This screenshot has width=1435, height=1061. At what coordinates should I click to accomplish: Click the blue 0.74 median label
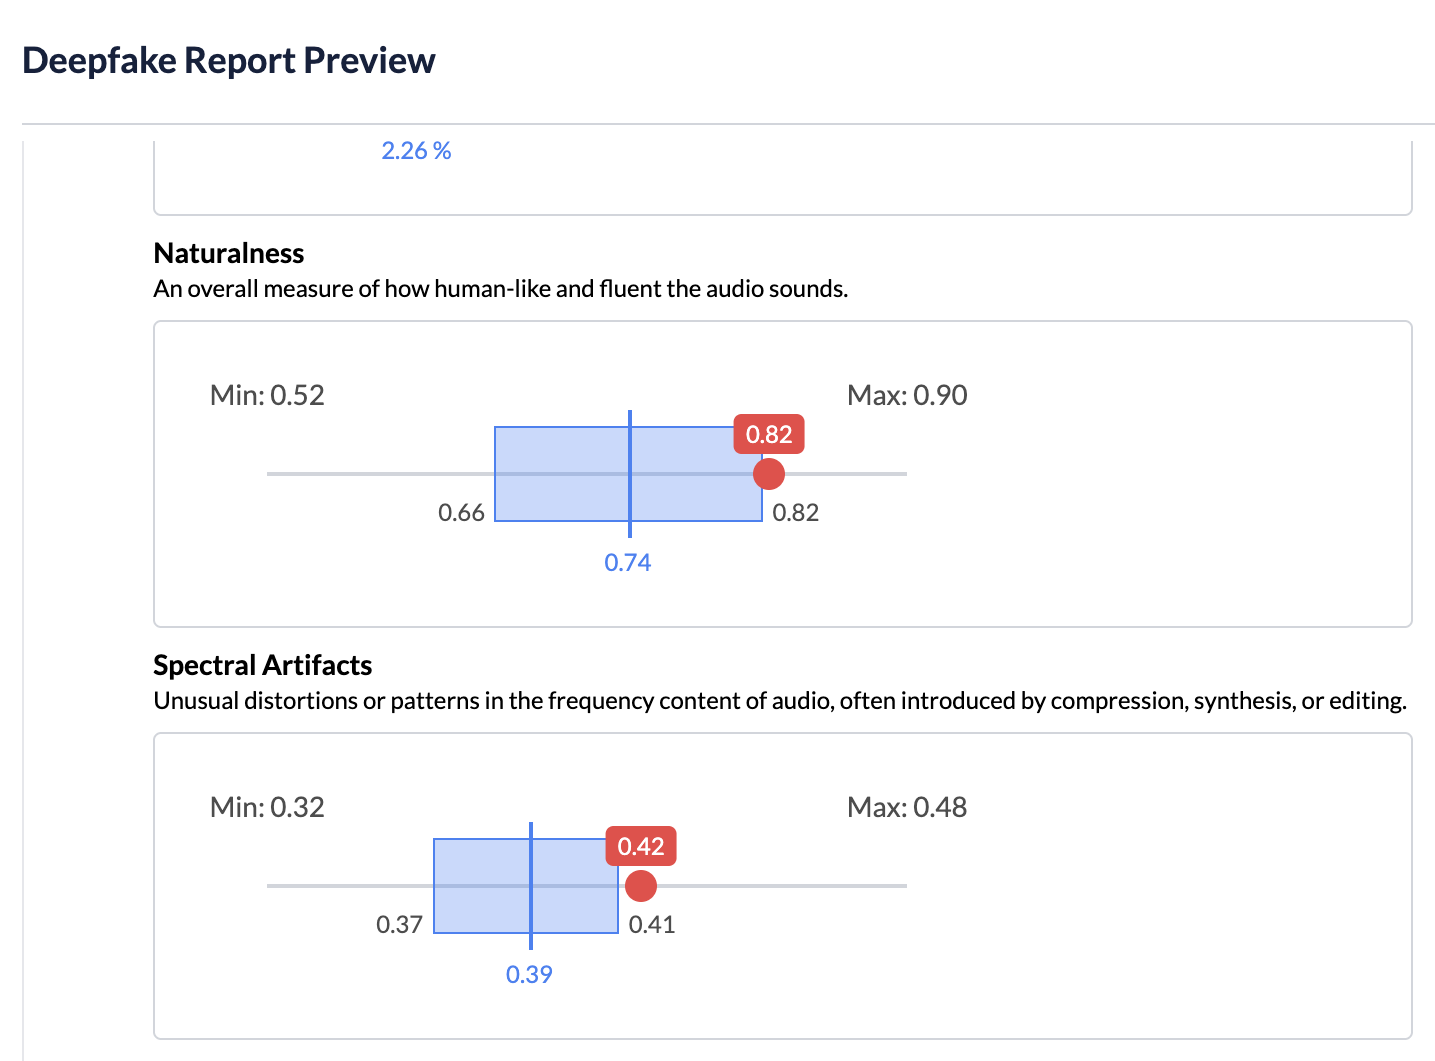[628, 563]
